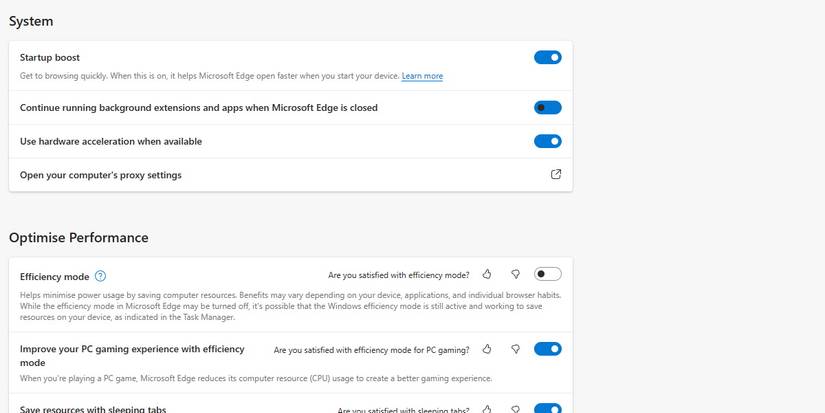The image size is (825, 413).
Task: Click the proxy settings external link icon
Action: pos(556,174)
